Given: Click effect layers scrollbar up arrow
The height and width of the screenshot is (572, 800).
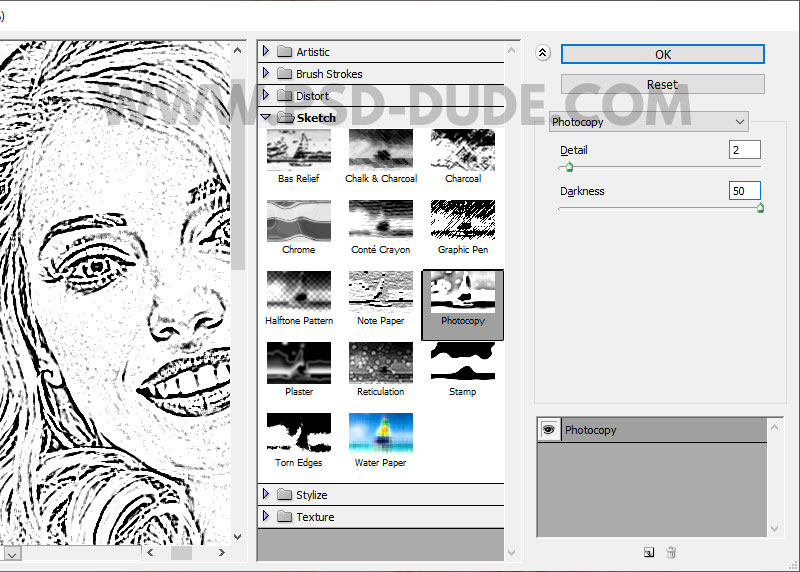Looking at the screenshot, I should click(x=774, y=428).
